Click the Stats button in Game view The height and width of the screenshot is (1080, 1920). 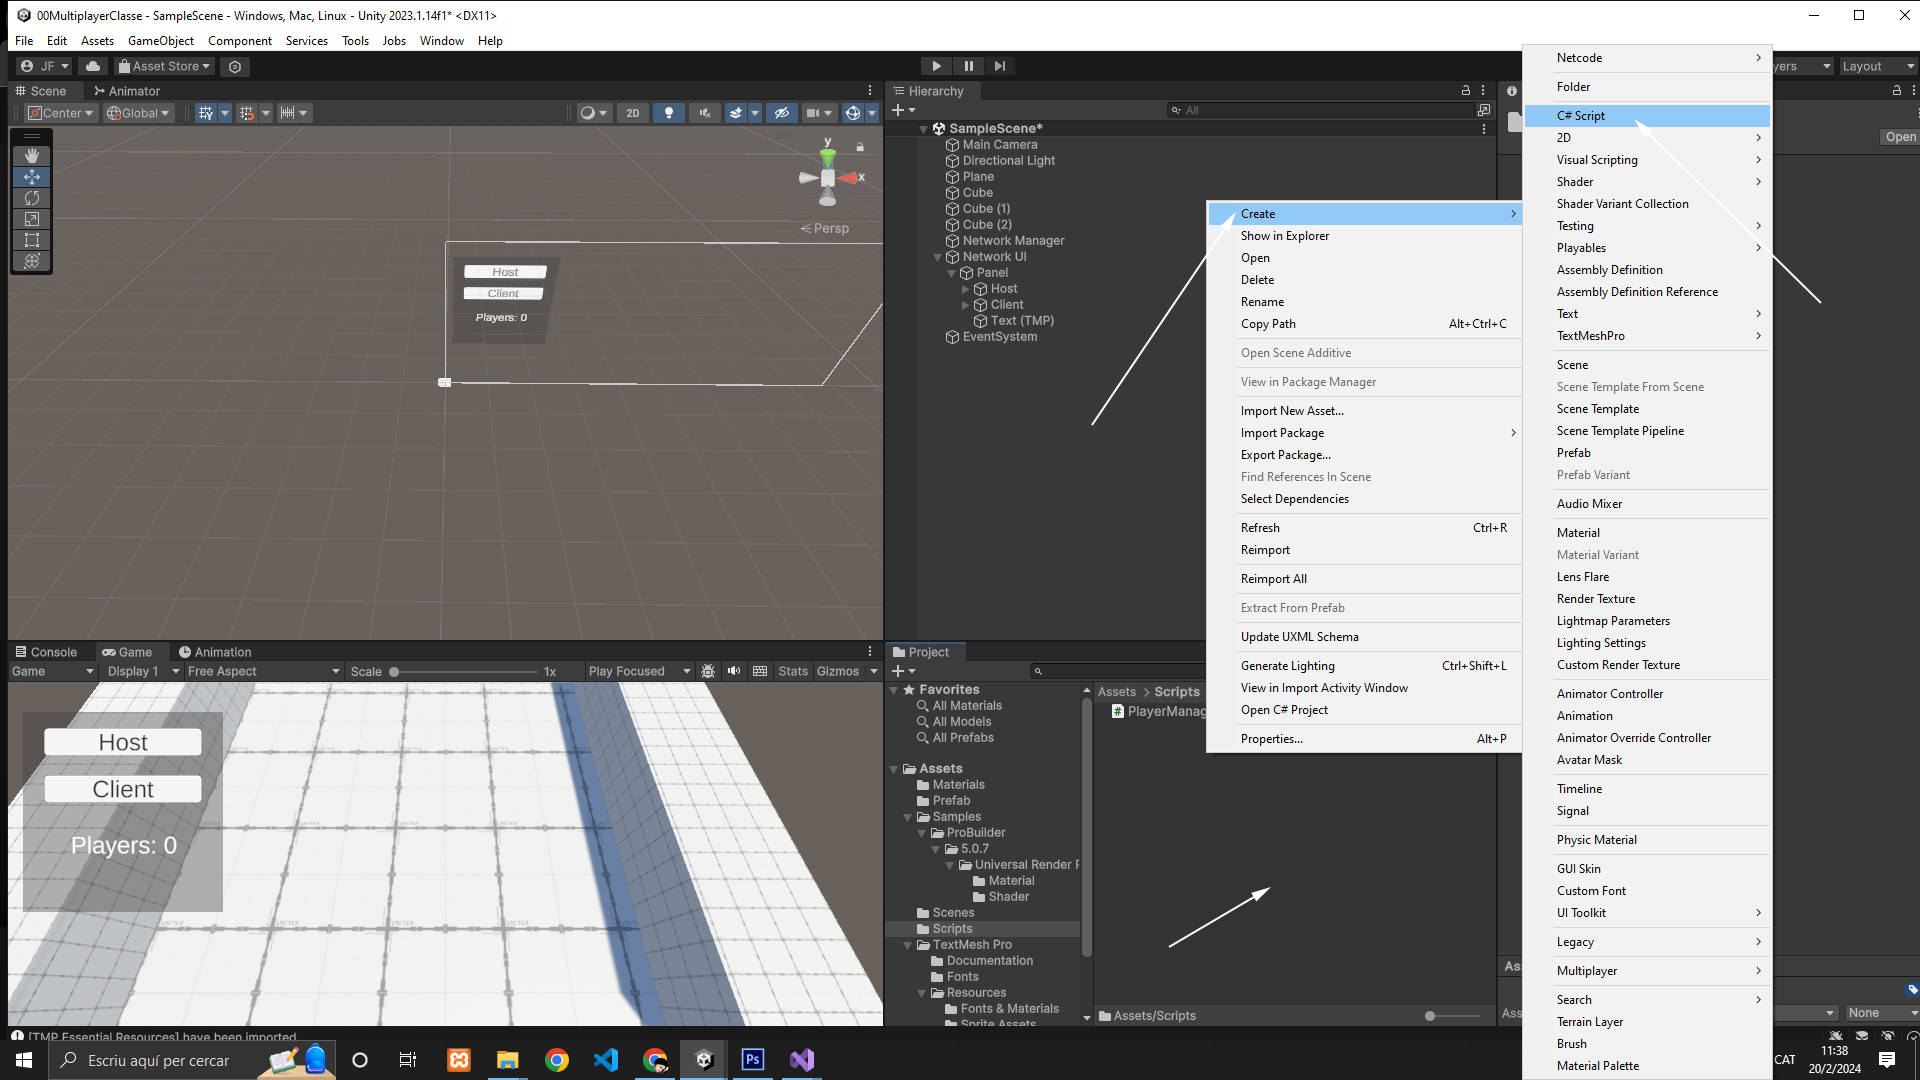[x=793, y=671]
